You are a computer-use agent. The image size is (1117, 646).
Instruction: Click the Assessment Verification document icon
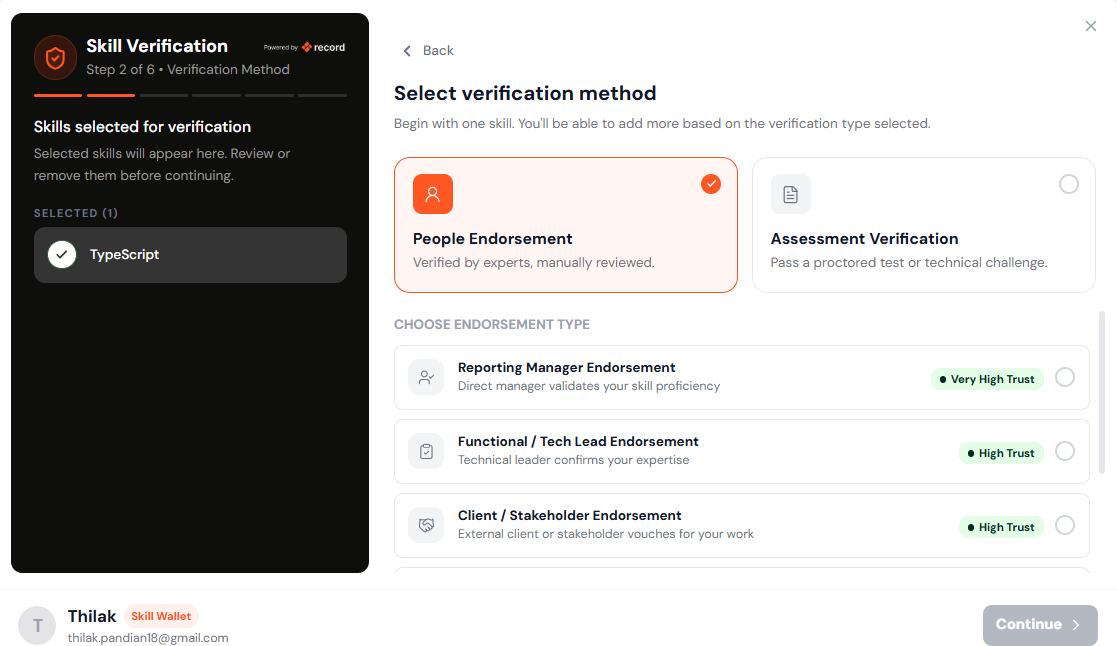pyautogui.click(x=791, y=194)
